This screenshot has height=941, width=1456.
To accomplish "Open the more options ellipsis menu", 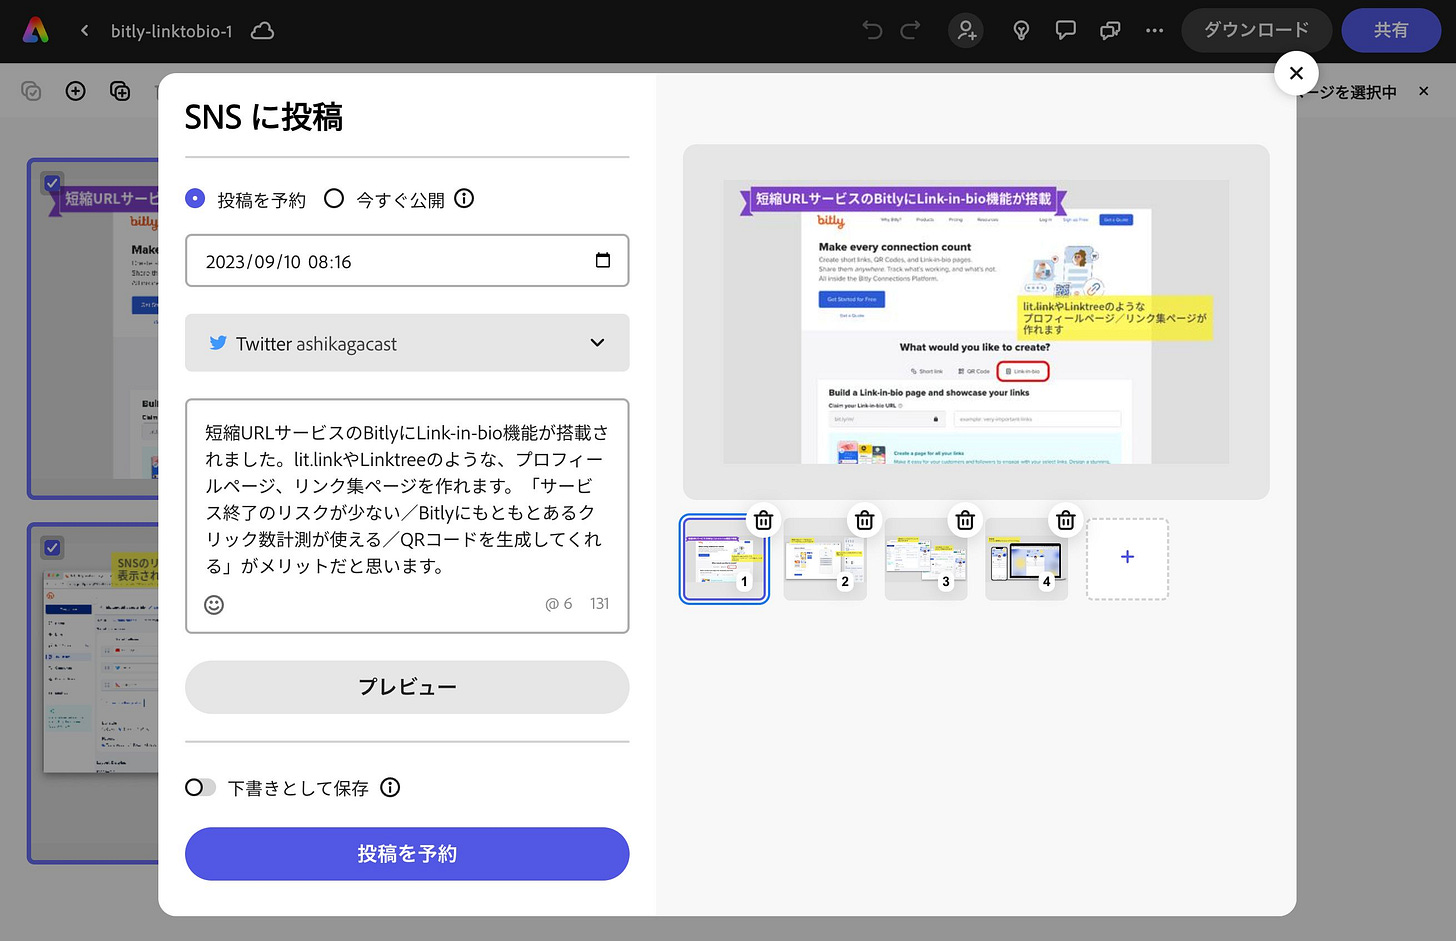I will click(x=1155, y=31).
